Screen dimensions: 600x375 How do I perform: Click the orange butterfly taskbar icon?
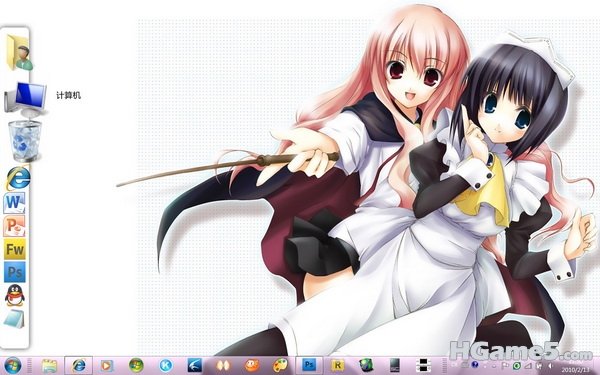point(223,365)
